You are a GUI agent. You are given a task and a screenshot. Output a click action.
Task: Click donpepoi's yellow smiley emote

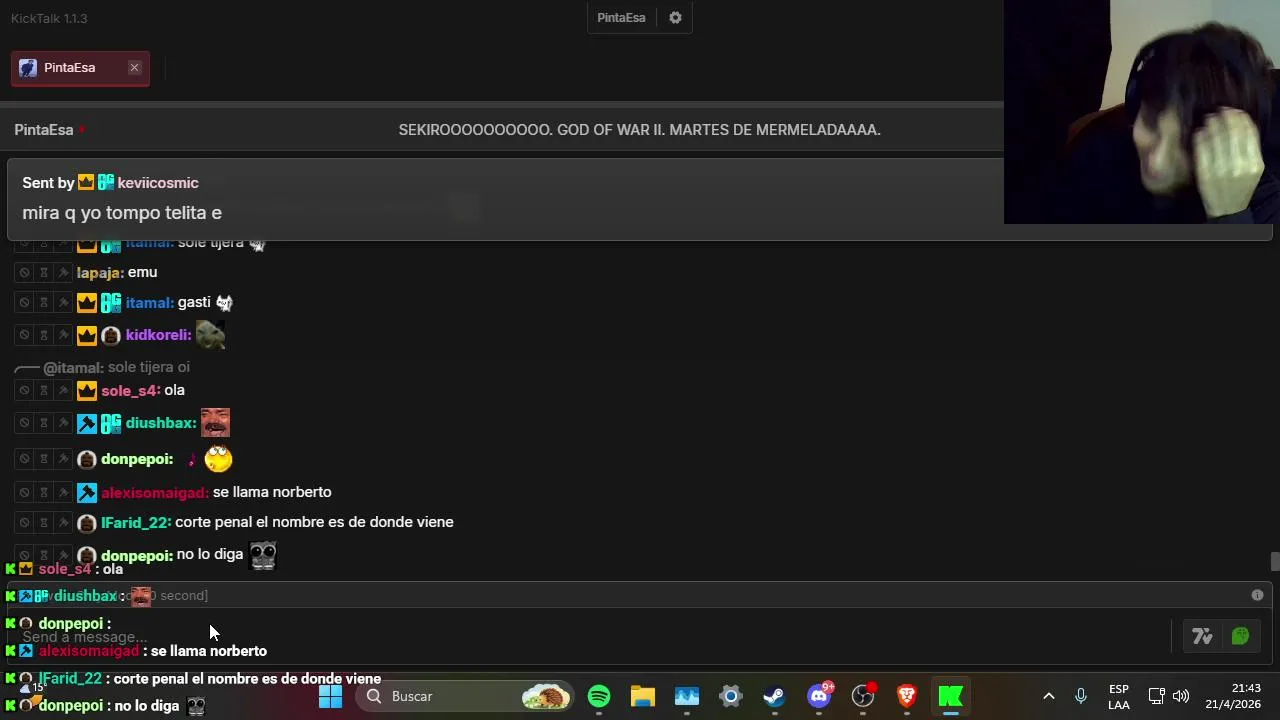(218, 459)
